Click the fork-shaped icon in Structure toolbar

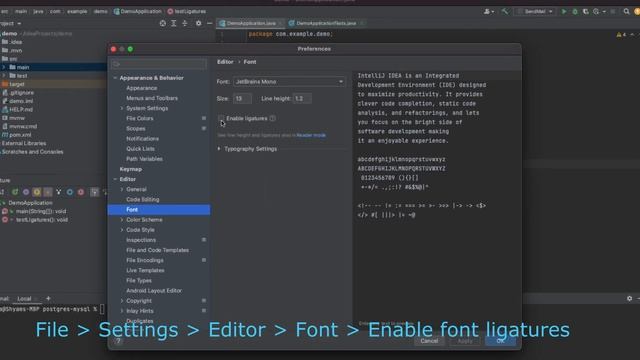coord(59,192)
